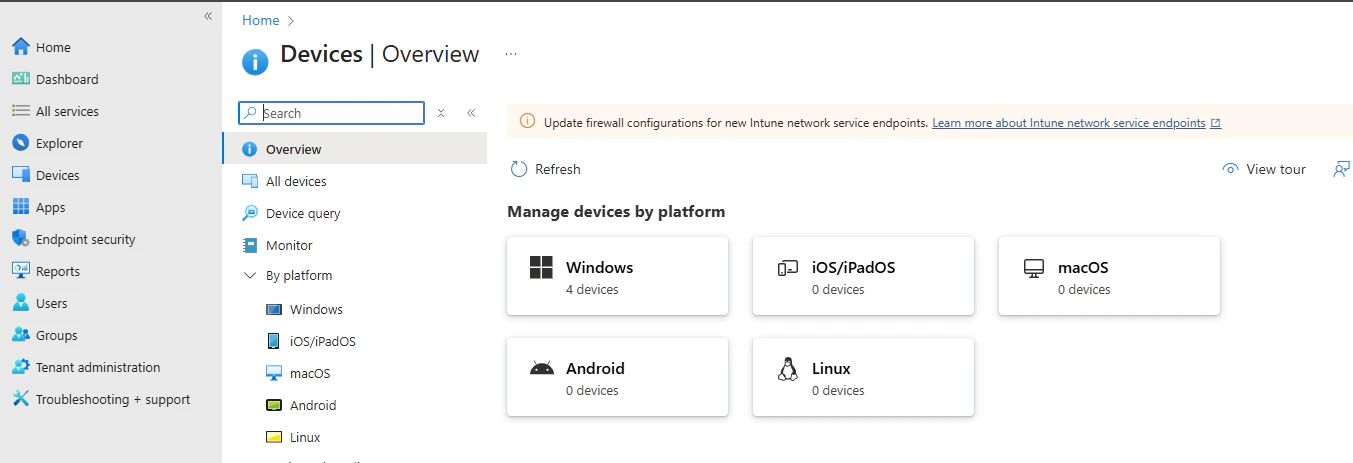The height and width of the screenshot is (463, 1353).
Task: Click the iOS/iPadOS device icon on its card
Action: click(x=787, y=268)
